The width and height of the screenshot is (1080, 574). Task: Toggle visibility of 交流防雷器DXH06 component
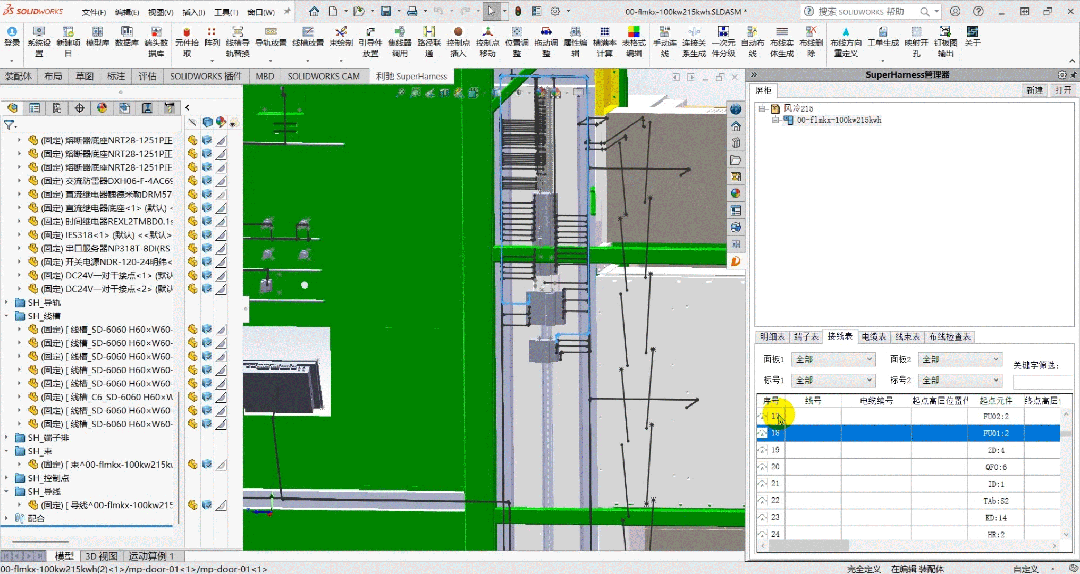coord(193,181)
